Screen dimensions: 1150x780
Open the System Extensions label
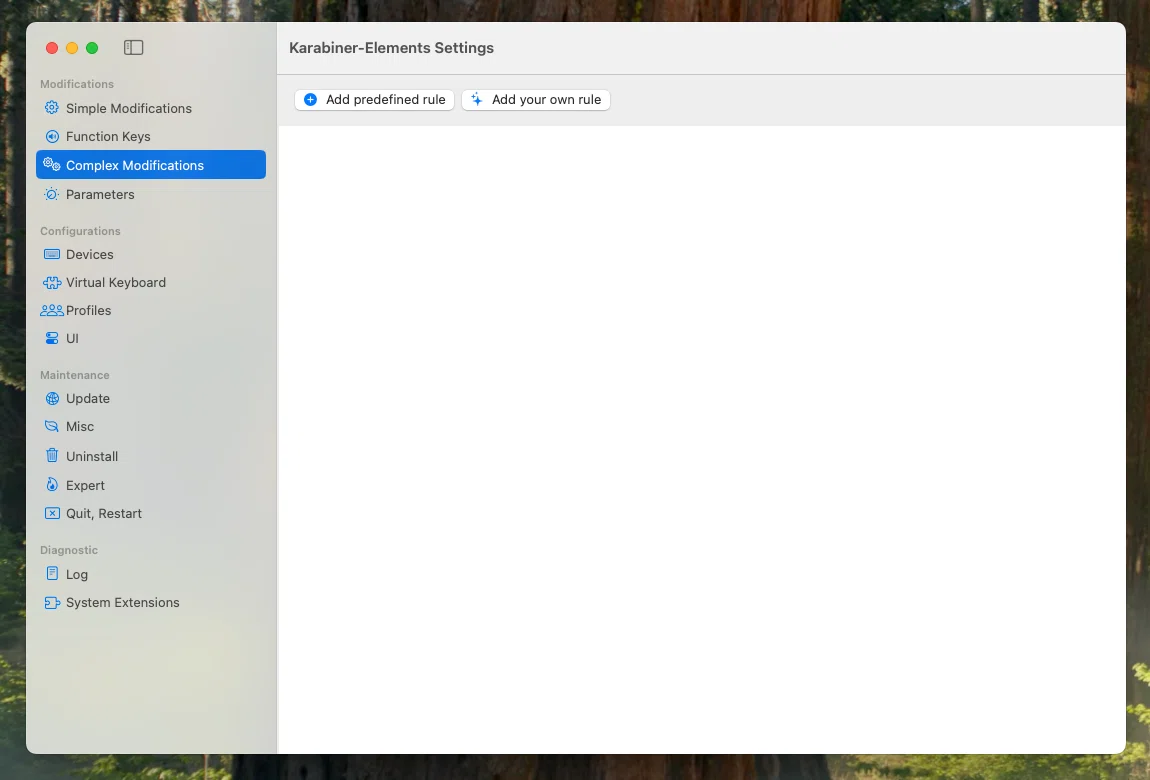[122, 603]
